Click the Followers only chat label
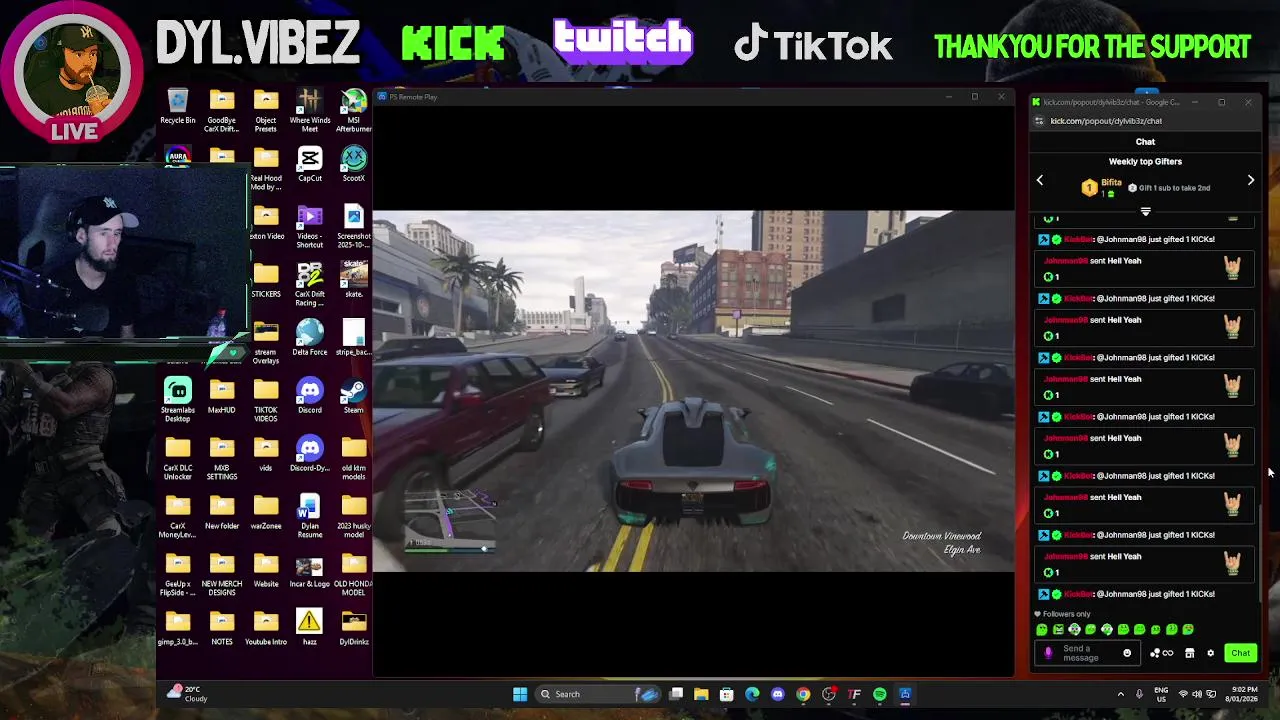The image size is (1280, 720). (1066, 614)
